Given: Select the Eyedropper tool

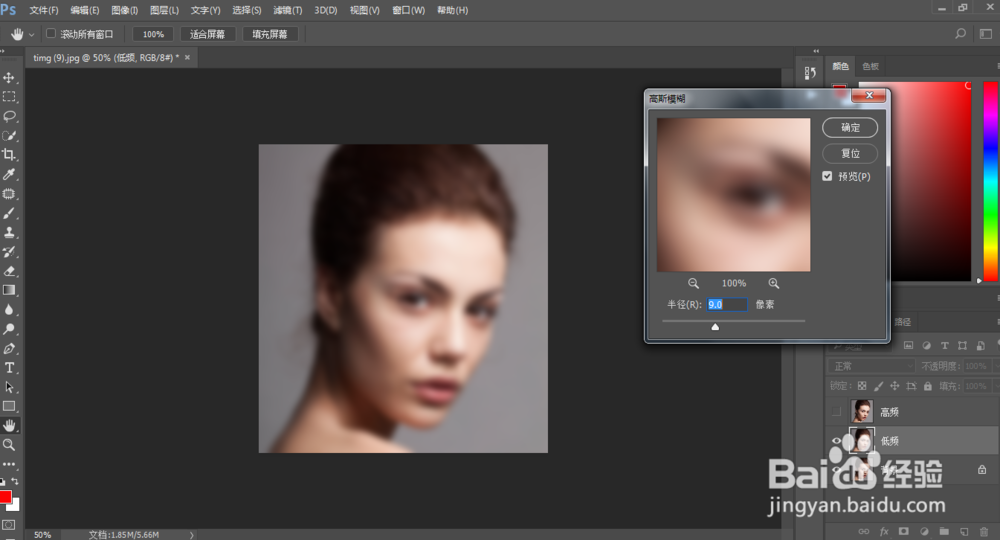Looking at the screenshot, I should click(x=9, y=174).
